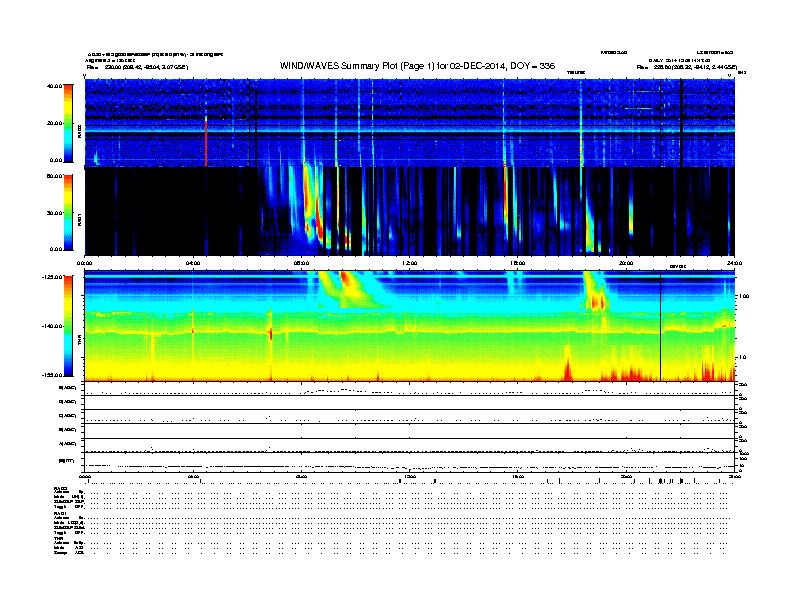The height and width of the screenshot is (612, 792).
Task: Click the TNR status block heading at bottom
Action: (x=58, y=538)
